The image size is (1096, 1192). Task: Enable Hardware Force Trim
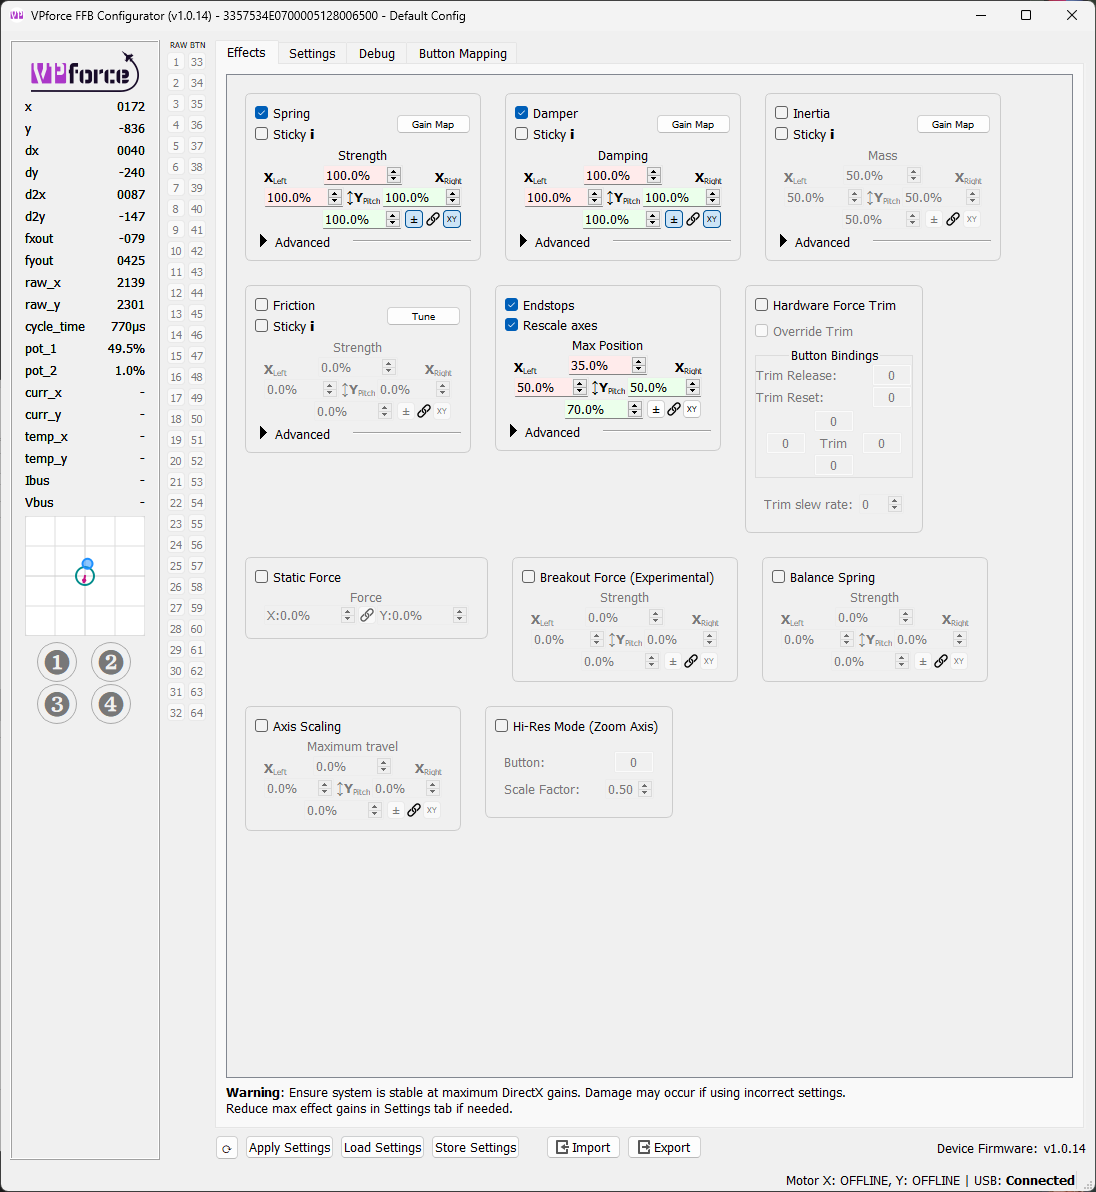(x=762, y=305)
